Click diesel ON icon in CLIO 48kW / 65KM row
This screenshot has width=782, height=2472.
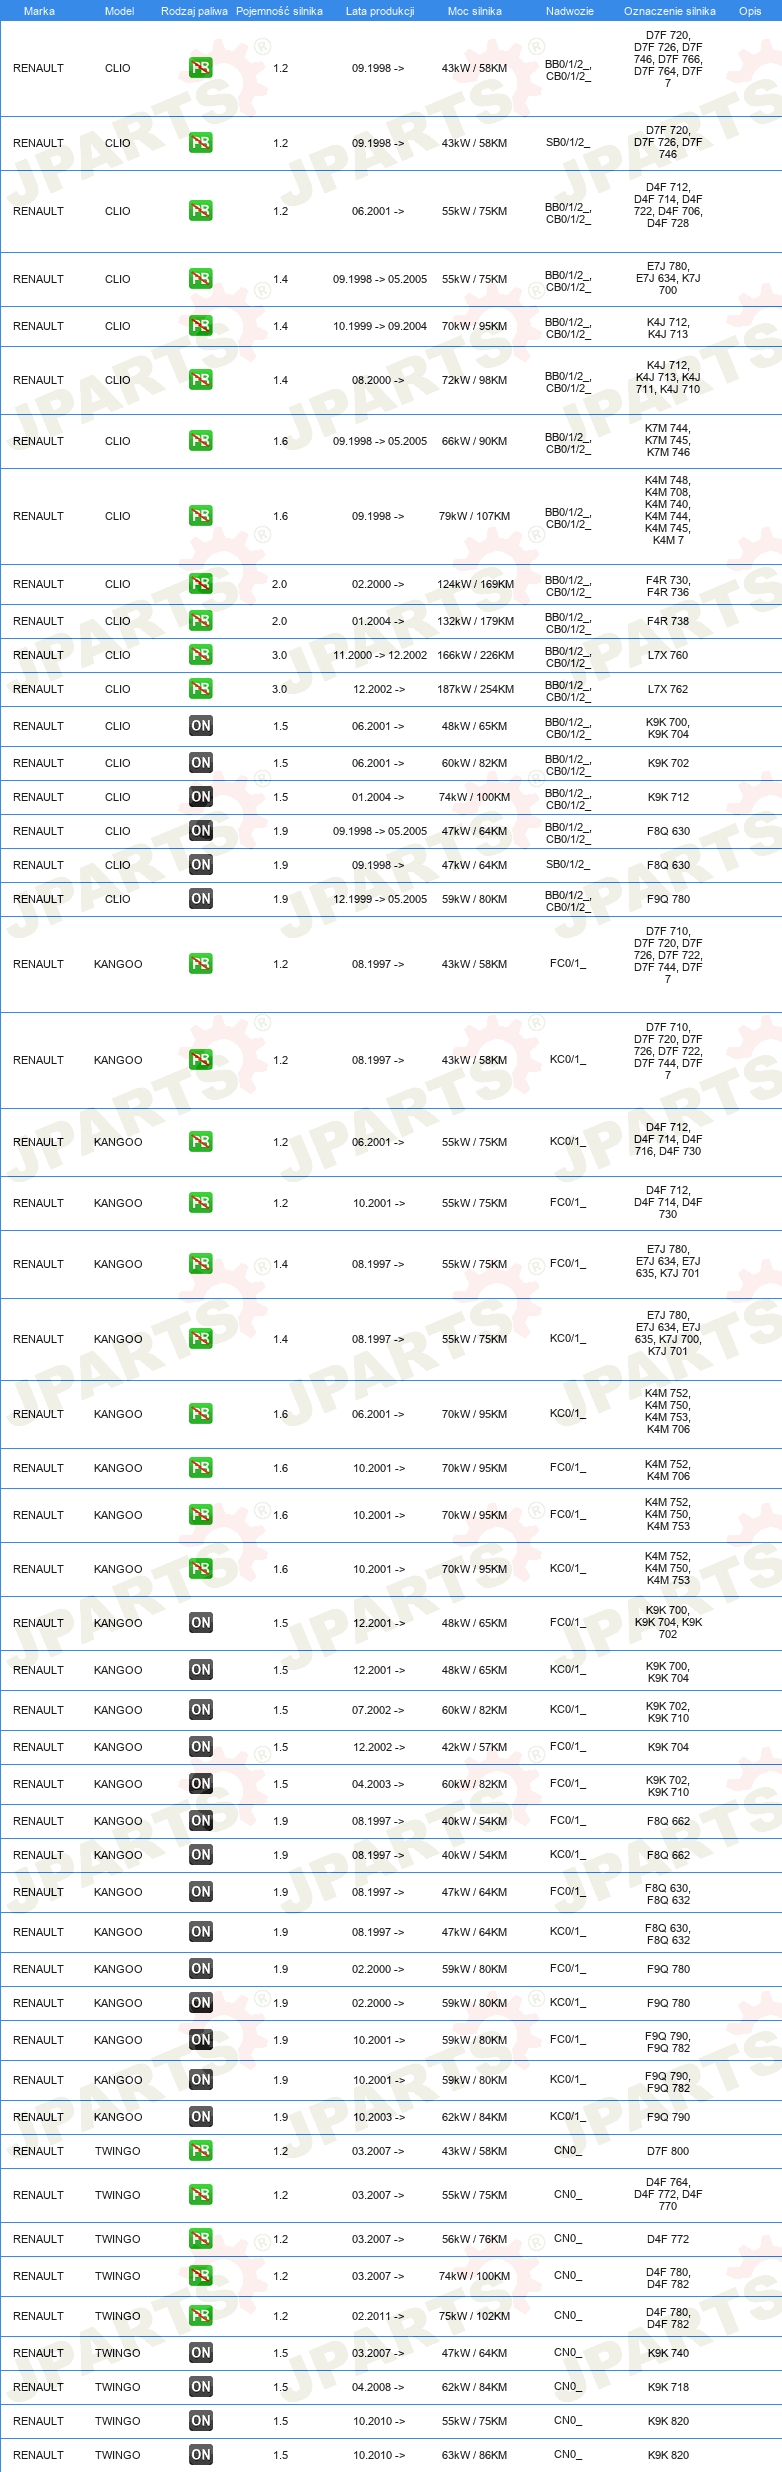201,726
